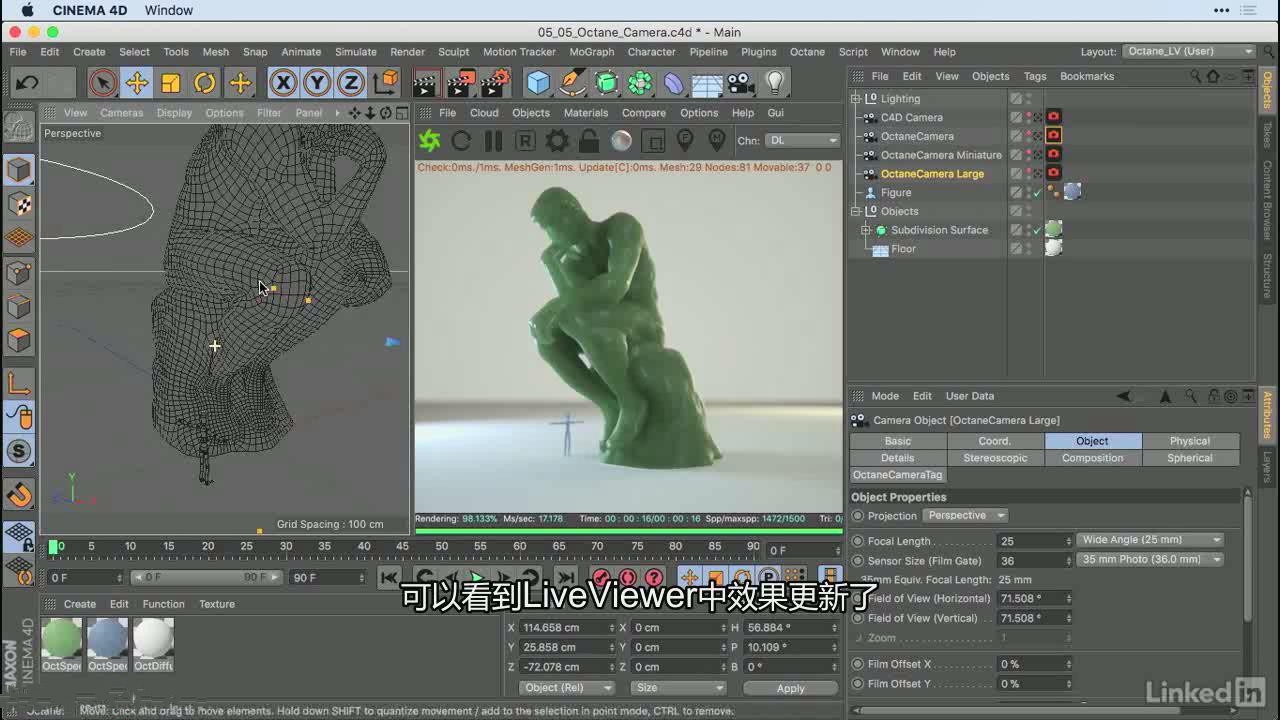Open 35 mm Photo sensor dropdown
The image size is (1280, 720).
tap(1151, 559)
